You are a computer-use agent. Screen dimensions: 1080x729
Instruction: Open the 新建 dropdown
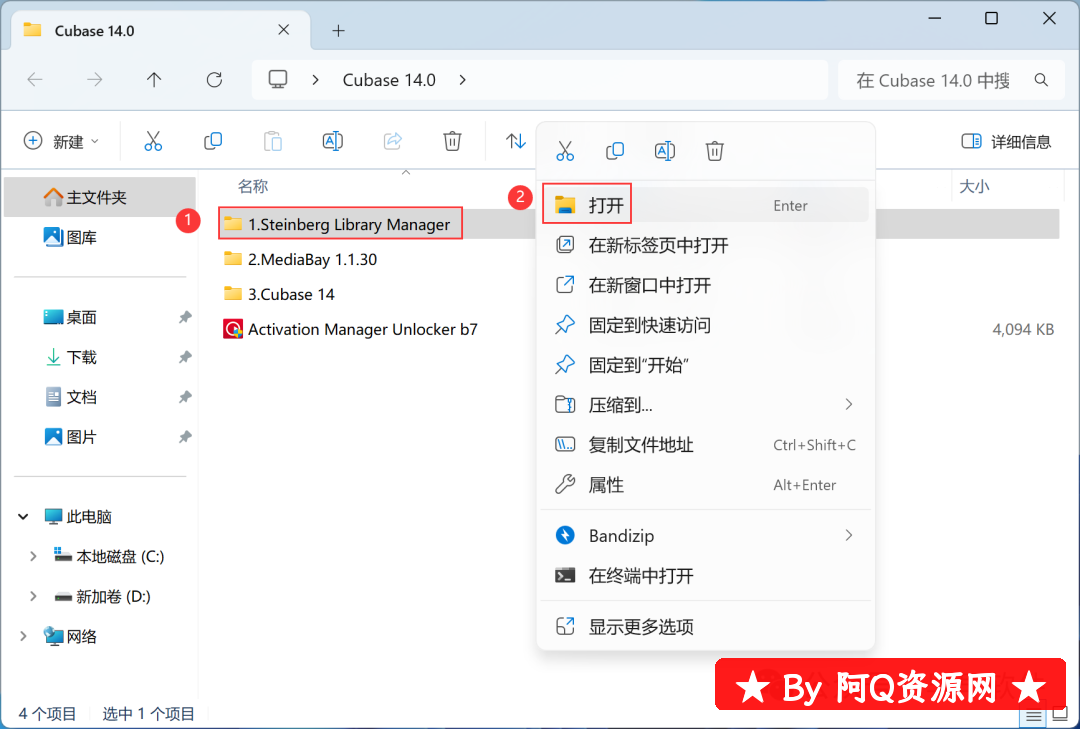point(61,141)
